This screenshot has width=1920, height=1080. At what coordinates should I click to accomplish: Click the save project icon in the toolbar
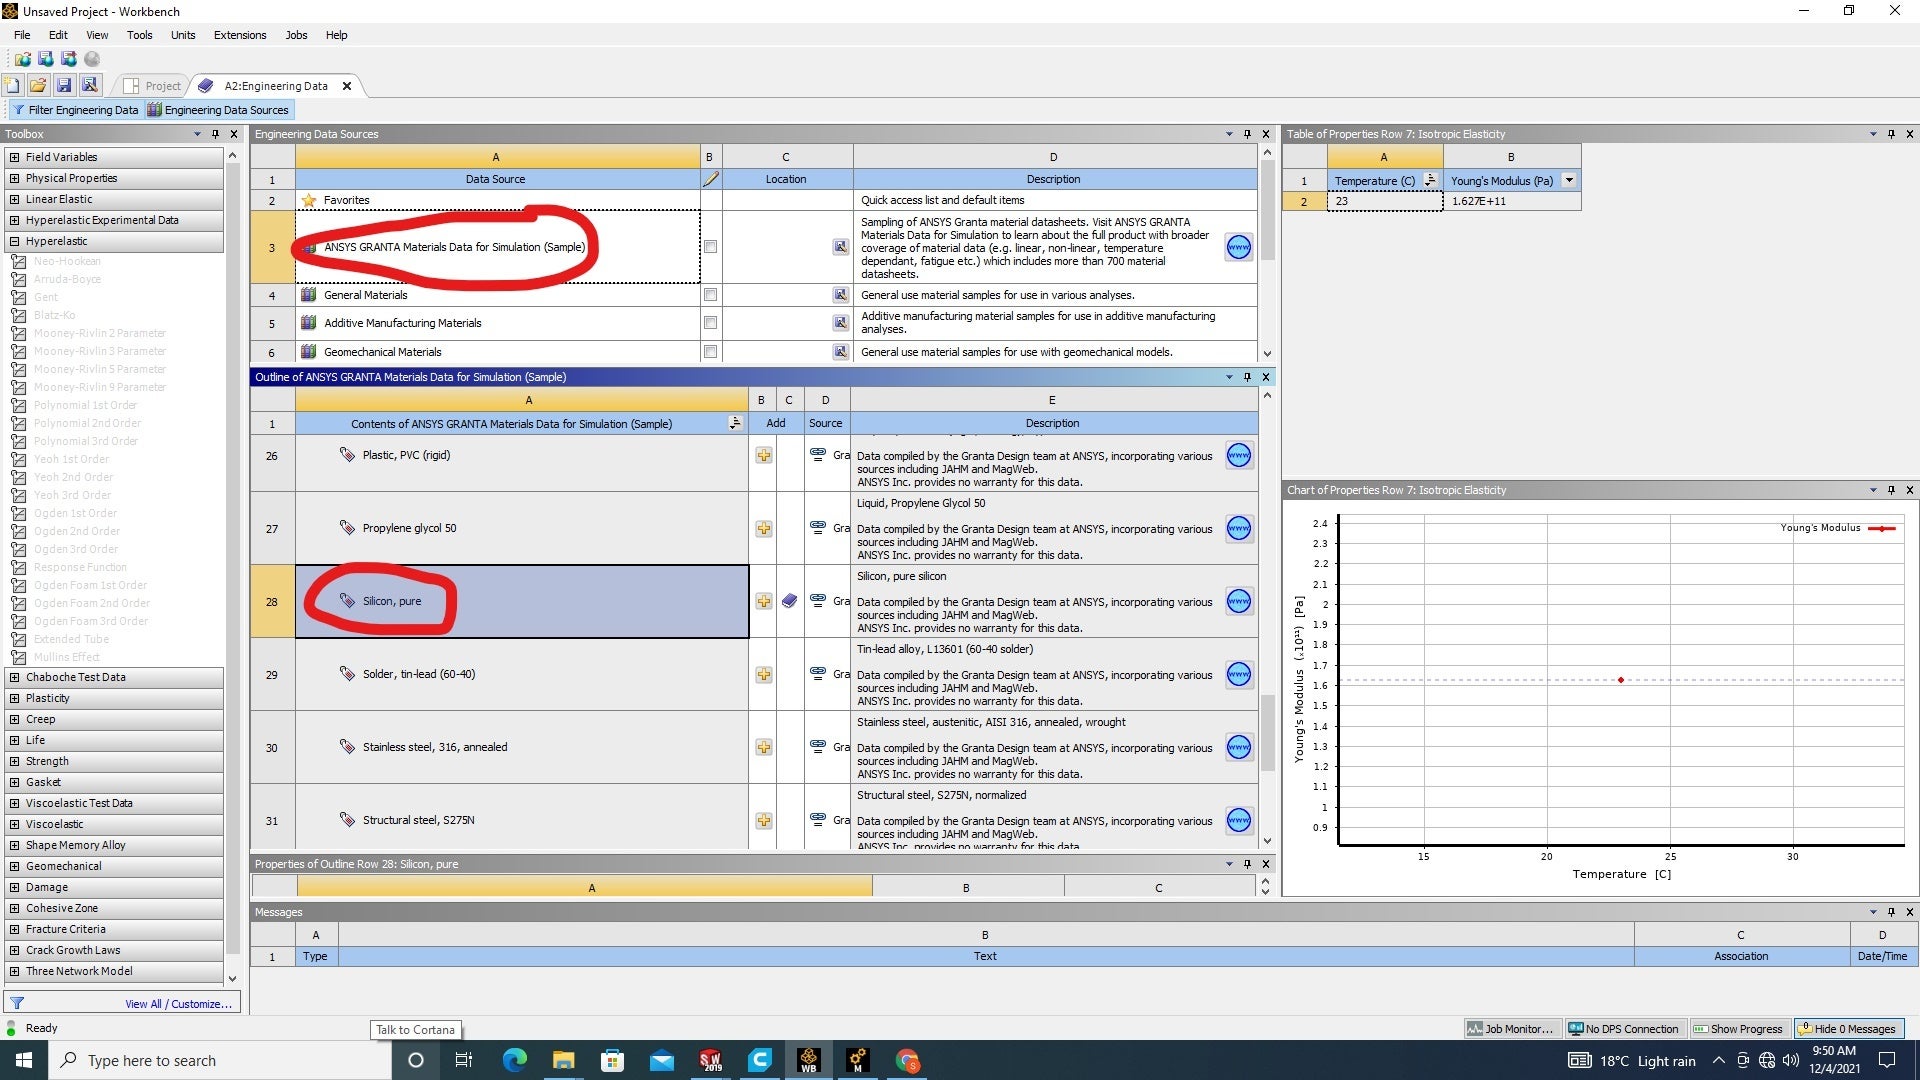[64, 86]
